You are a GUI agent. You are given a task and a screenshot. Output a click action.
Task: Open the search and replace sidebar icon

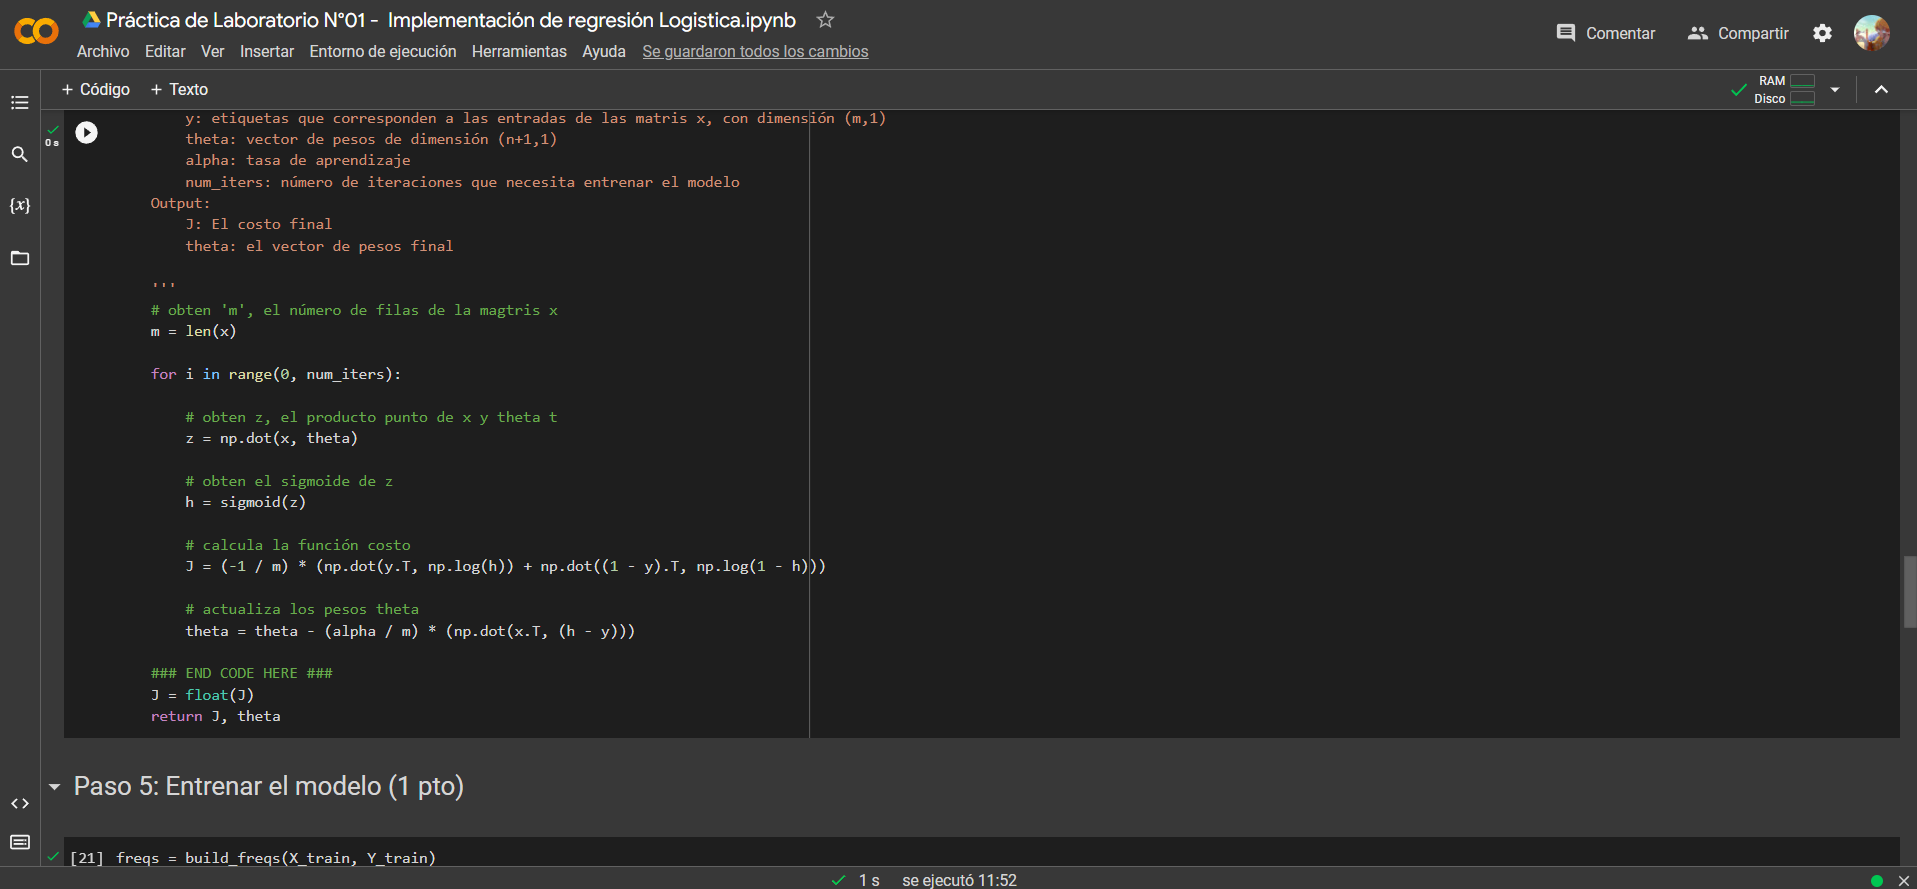tap(20, 154)
